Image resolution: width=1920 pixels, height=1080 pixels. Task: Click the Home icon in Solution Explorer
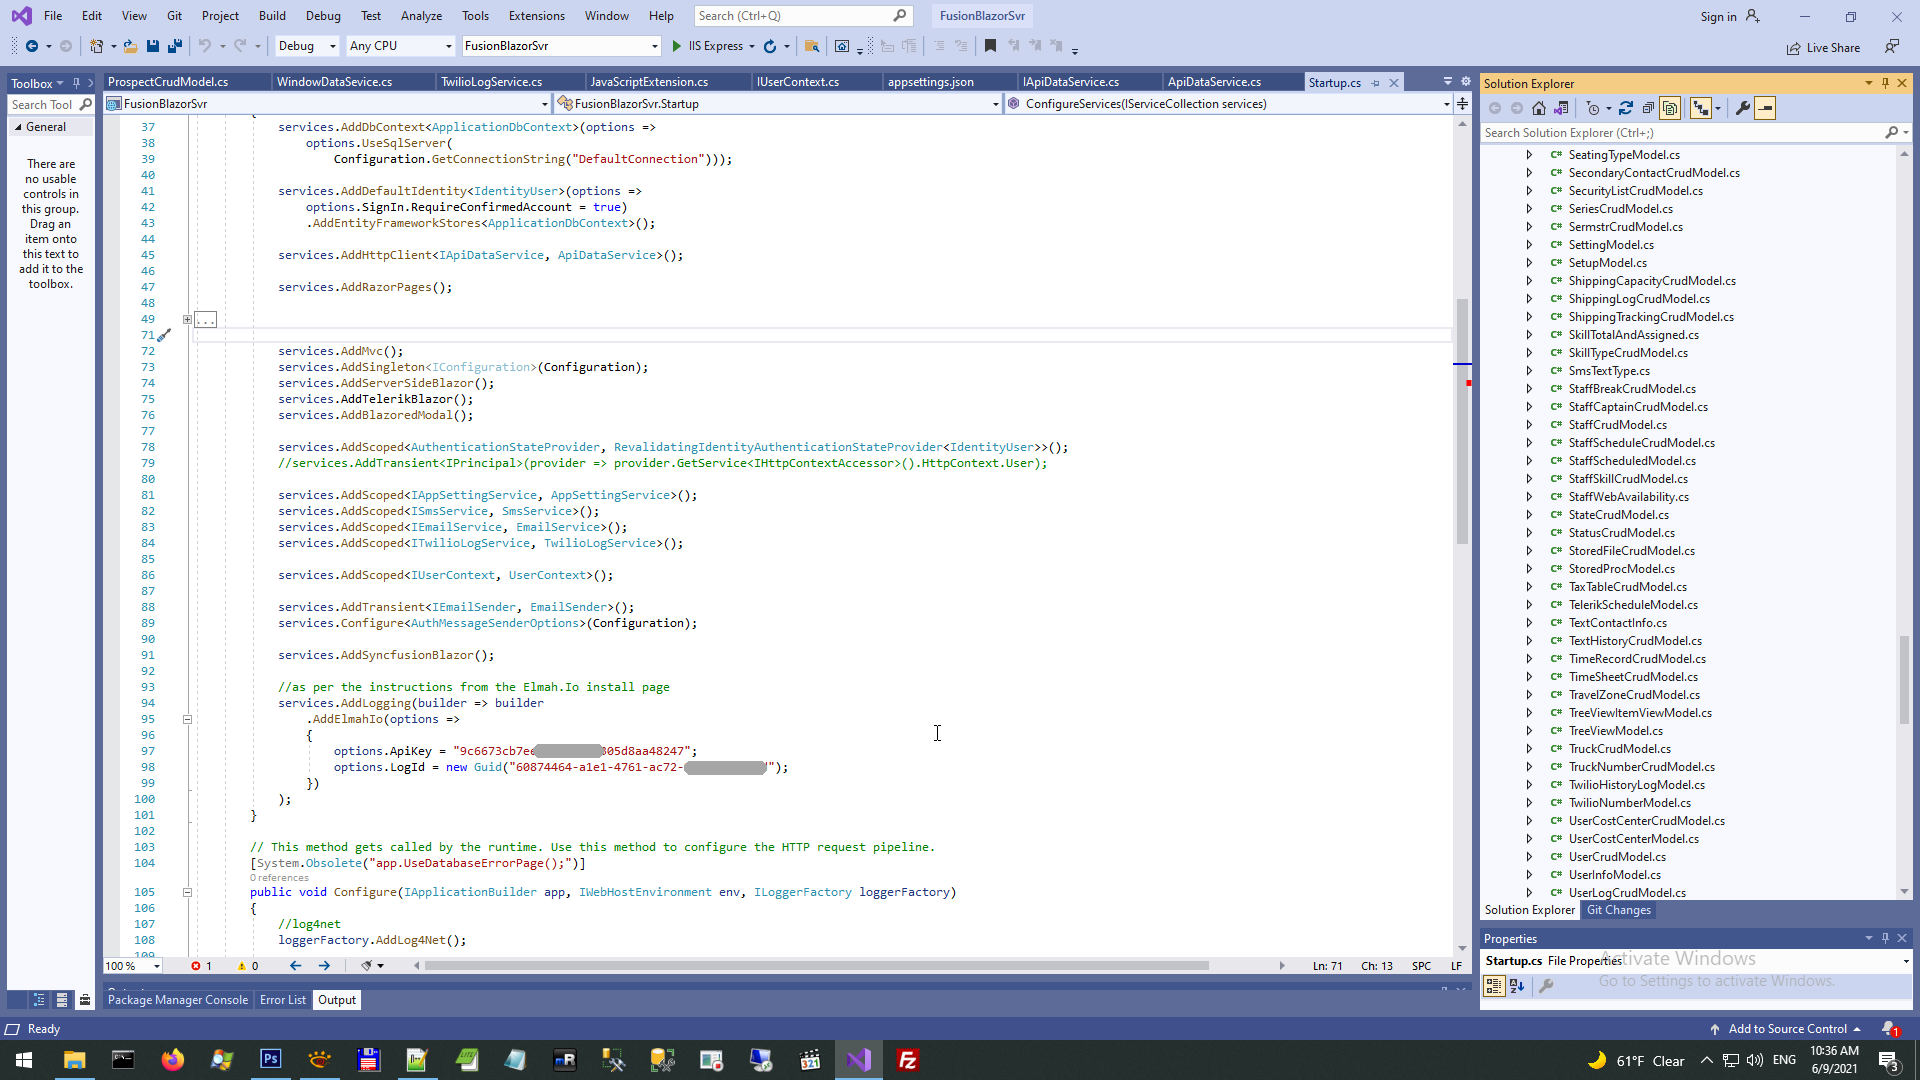click(x=1539, y=108)
